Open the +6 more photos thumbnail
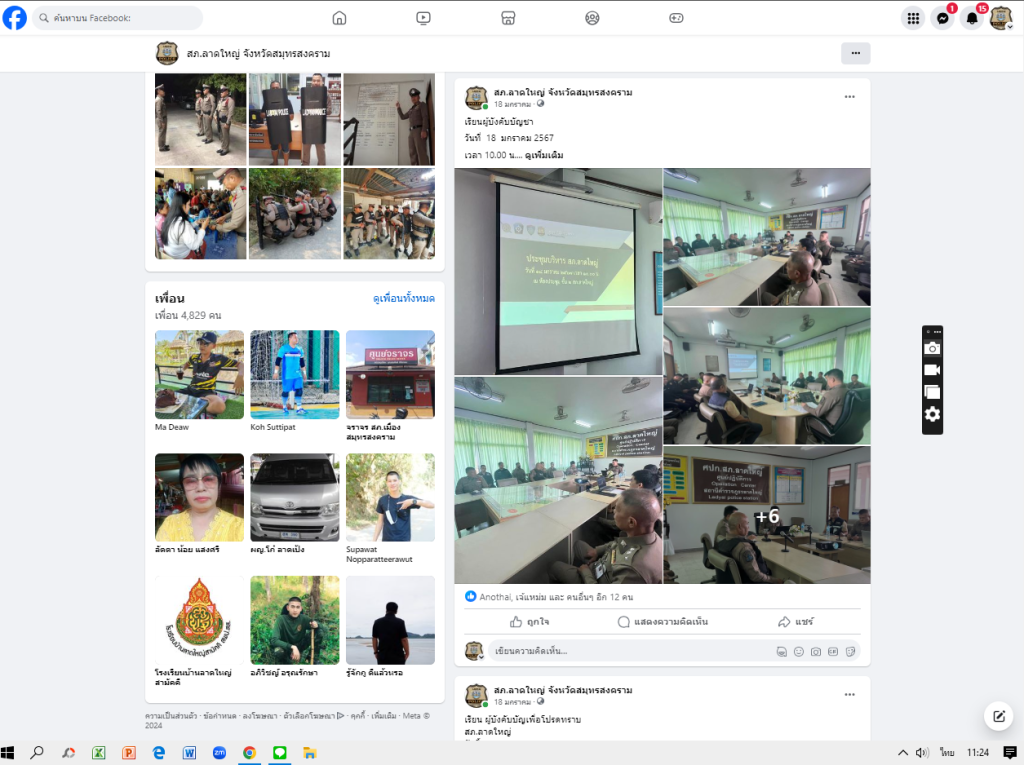This screenshot has height=765, width=1024. (x=767, y=516)
